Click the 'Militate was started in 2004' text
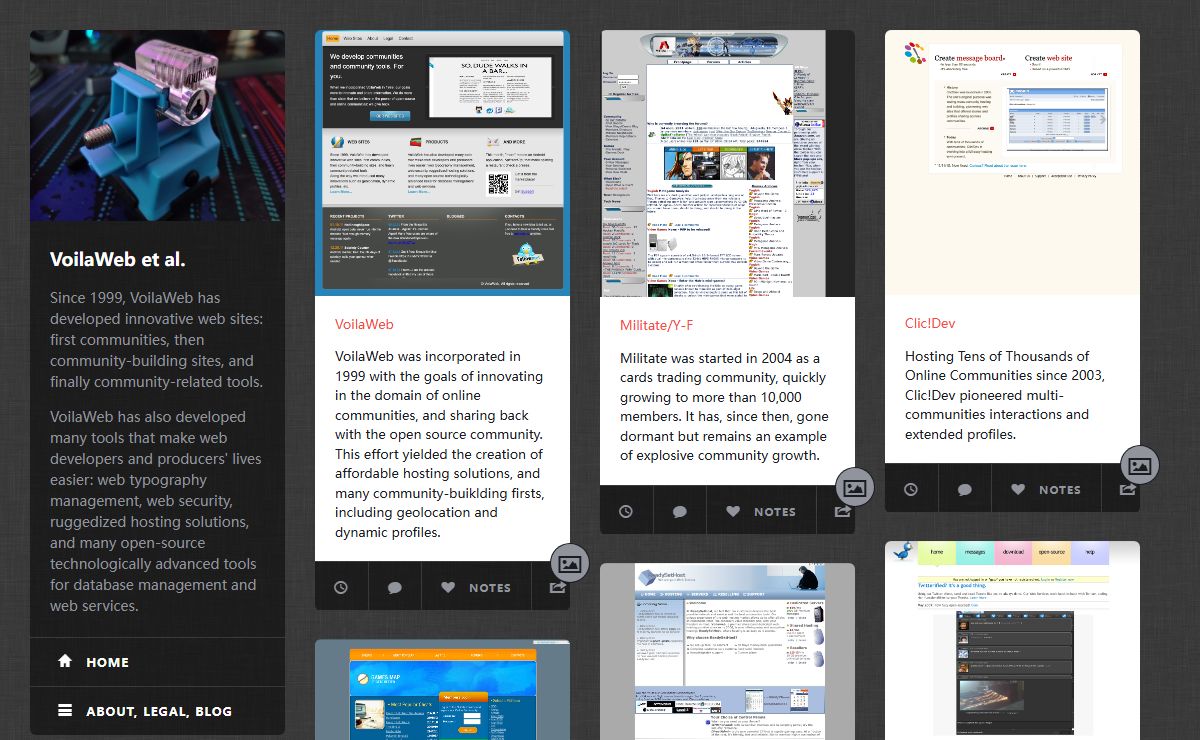Image resolution: width=1200 pixels, height=740 pixels. pos(724,406)
